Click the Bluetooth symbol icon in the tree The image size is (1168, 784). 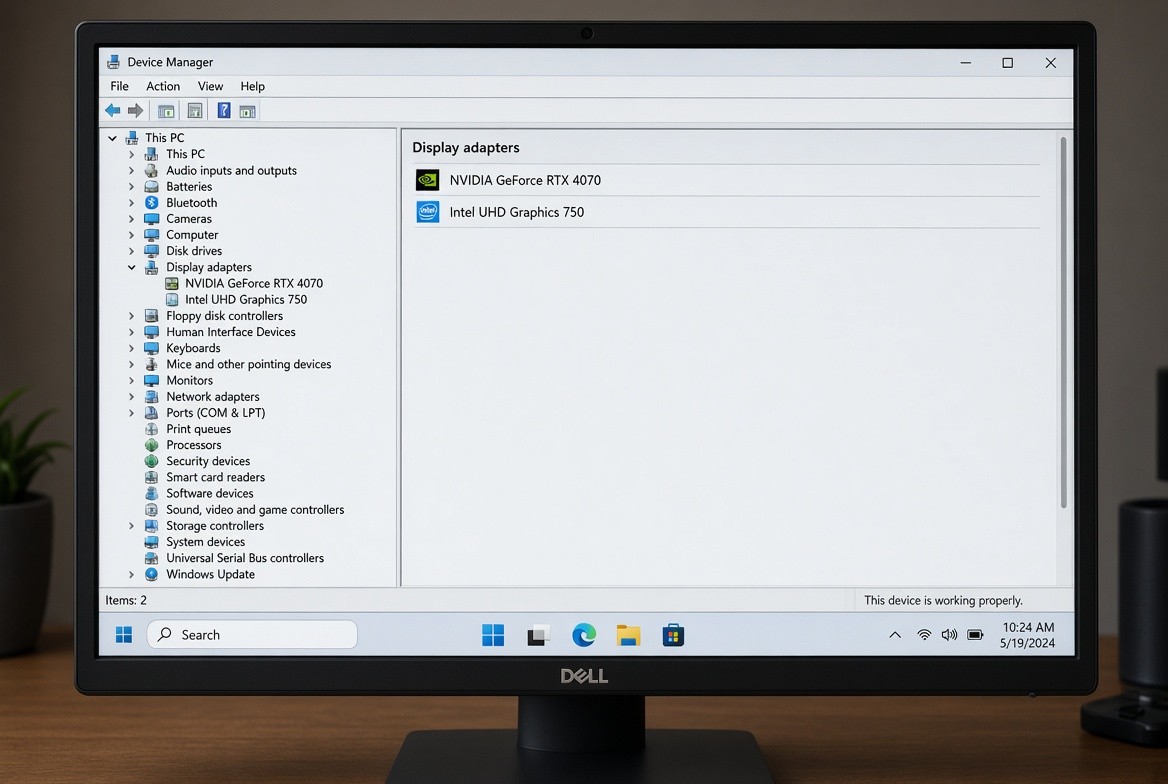151,203
